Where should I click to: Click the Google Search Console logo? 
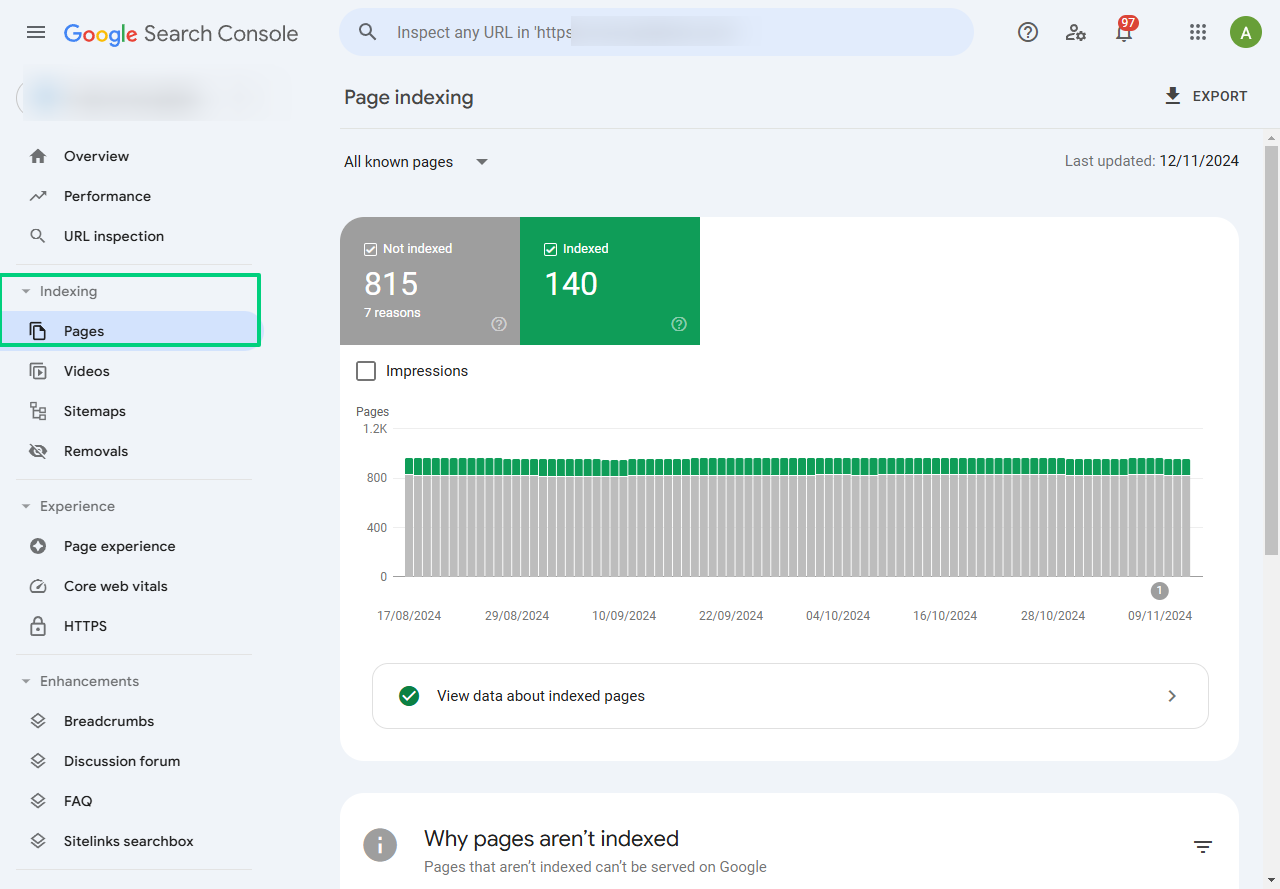(181, 33)
